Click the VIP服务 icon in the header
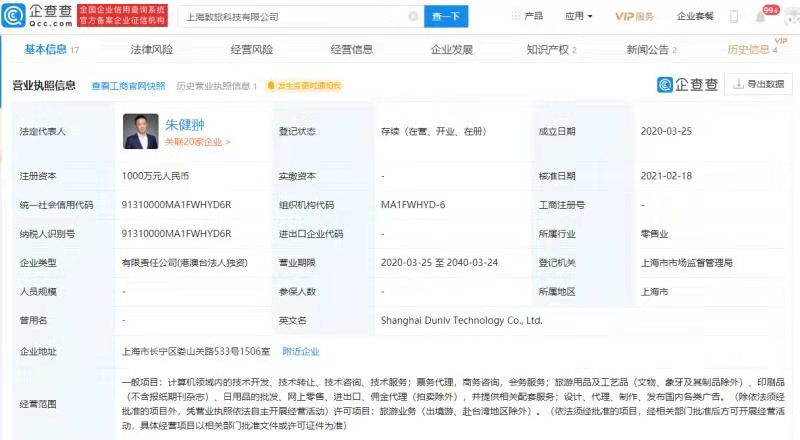Viewport: 800px width, 440px height. tap(634, 17)
